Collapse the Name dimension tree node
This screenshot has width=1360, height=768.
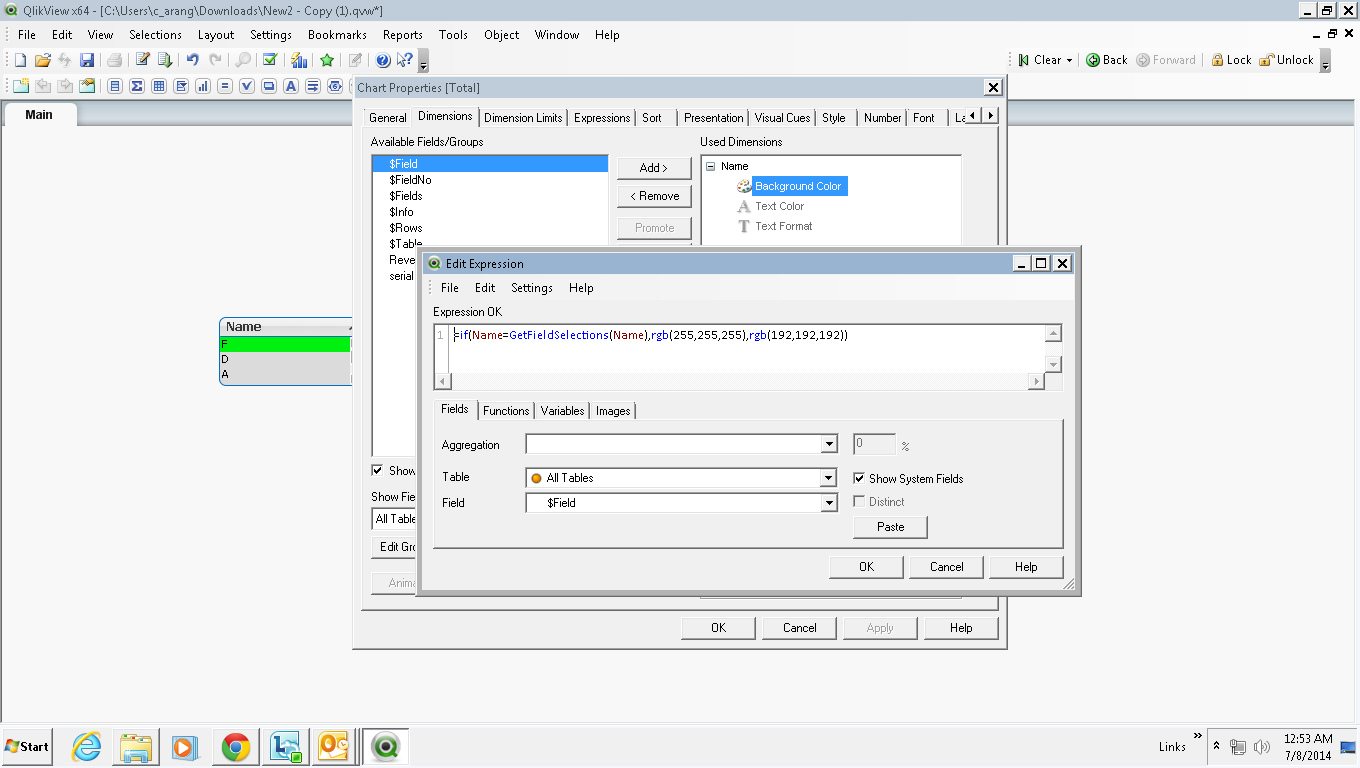pyautogui.click(x=710, y=166)
